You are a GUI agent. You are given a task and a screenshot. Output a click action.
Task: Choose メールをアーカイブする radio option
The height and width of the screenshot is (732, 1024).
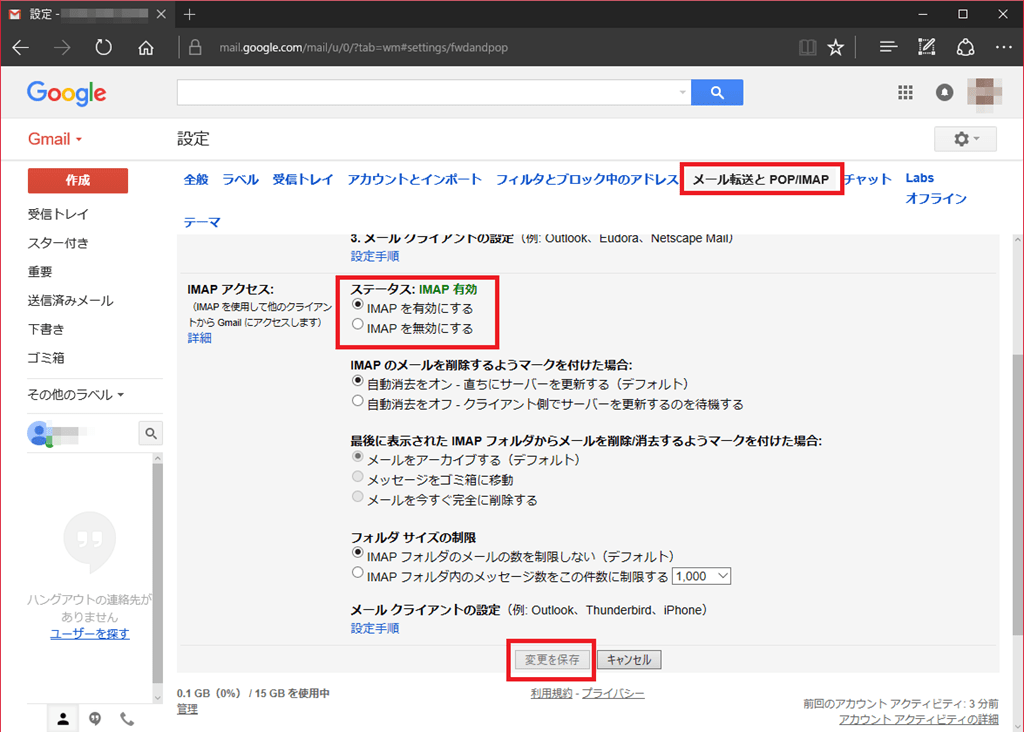click(x=357, y=456)
